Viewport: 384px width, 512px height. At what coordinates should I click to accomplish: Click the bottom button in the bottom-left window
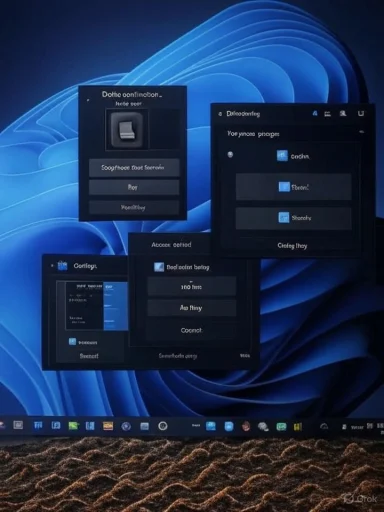click(89, 356)
